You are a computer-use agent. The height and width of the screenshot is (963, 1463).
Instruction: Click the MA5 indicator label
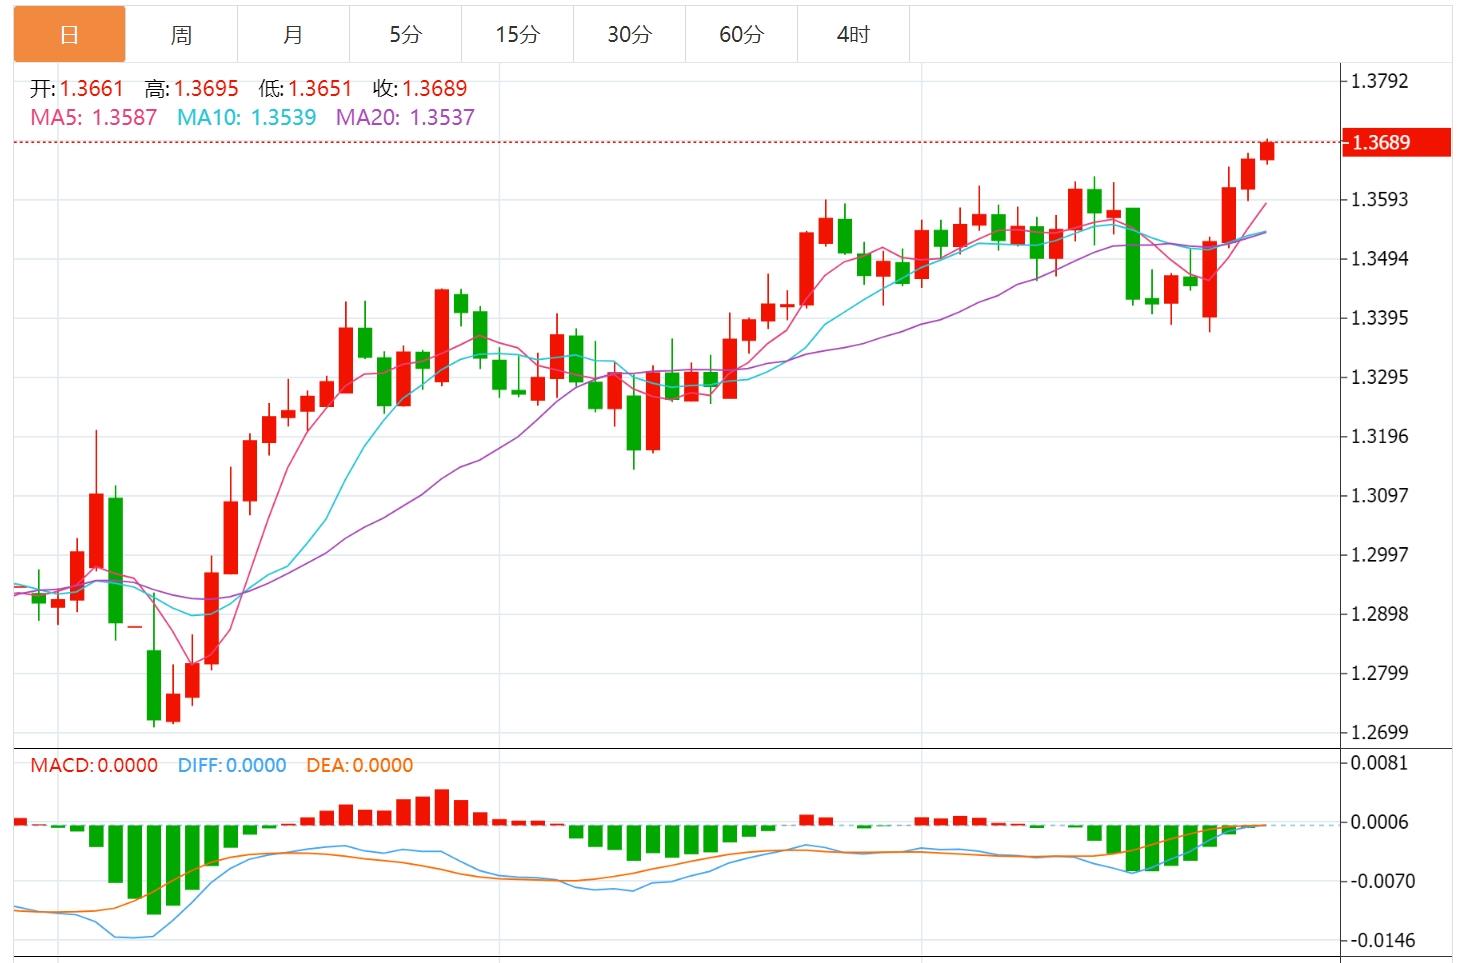pos(93,117)
